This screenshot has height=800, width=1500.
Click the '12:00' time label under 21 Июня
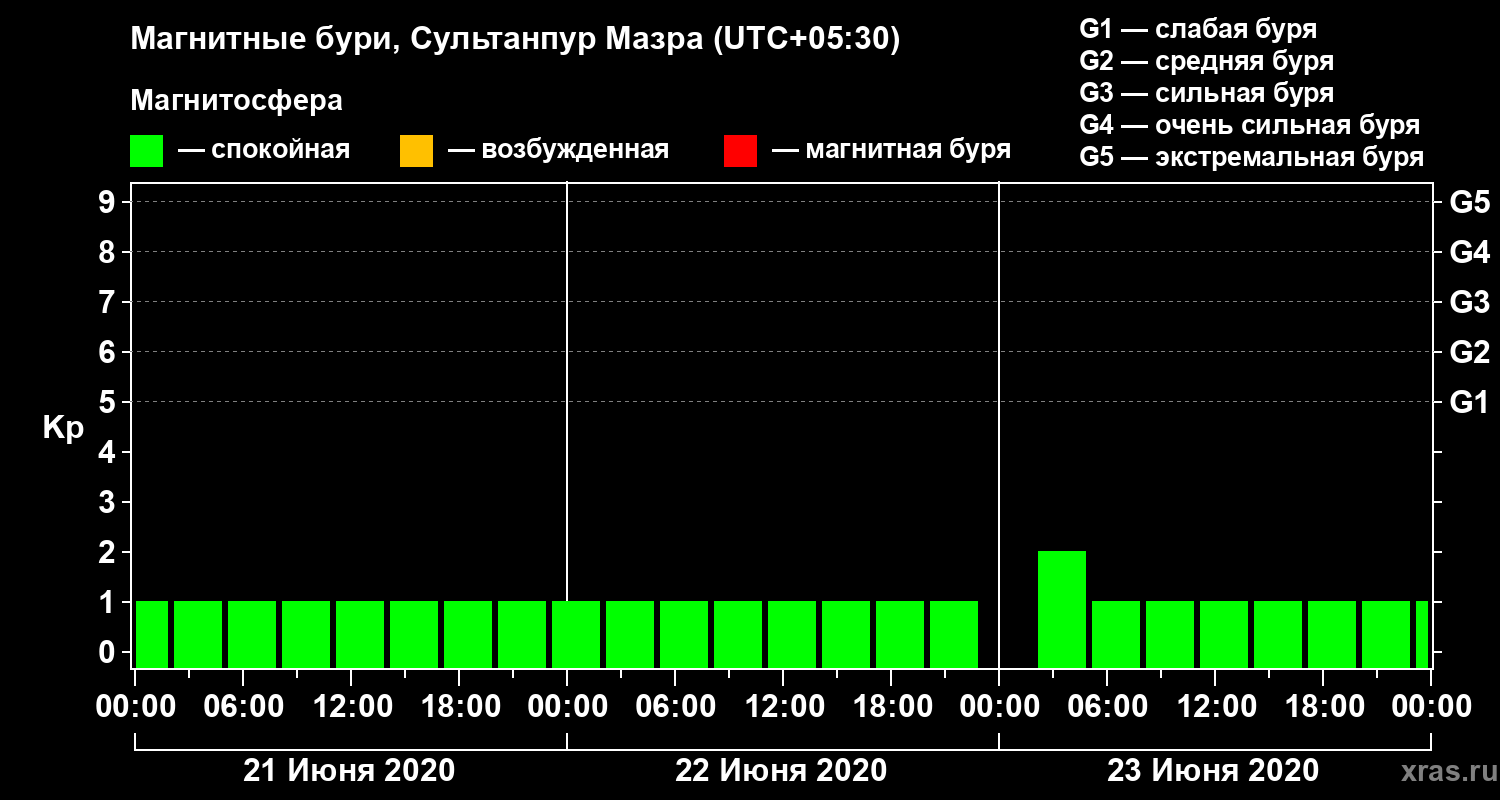coord(351,707)
